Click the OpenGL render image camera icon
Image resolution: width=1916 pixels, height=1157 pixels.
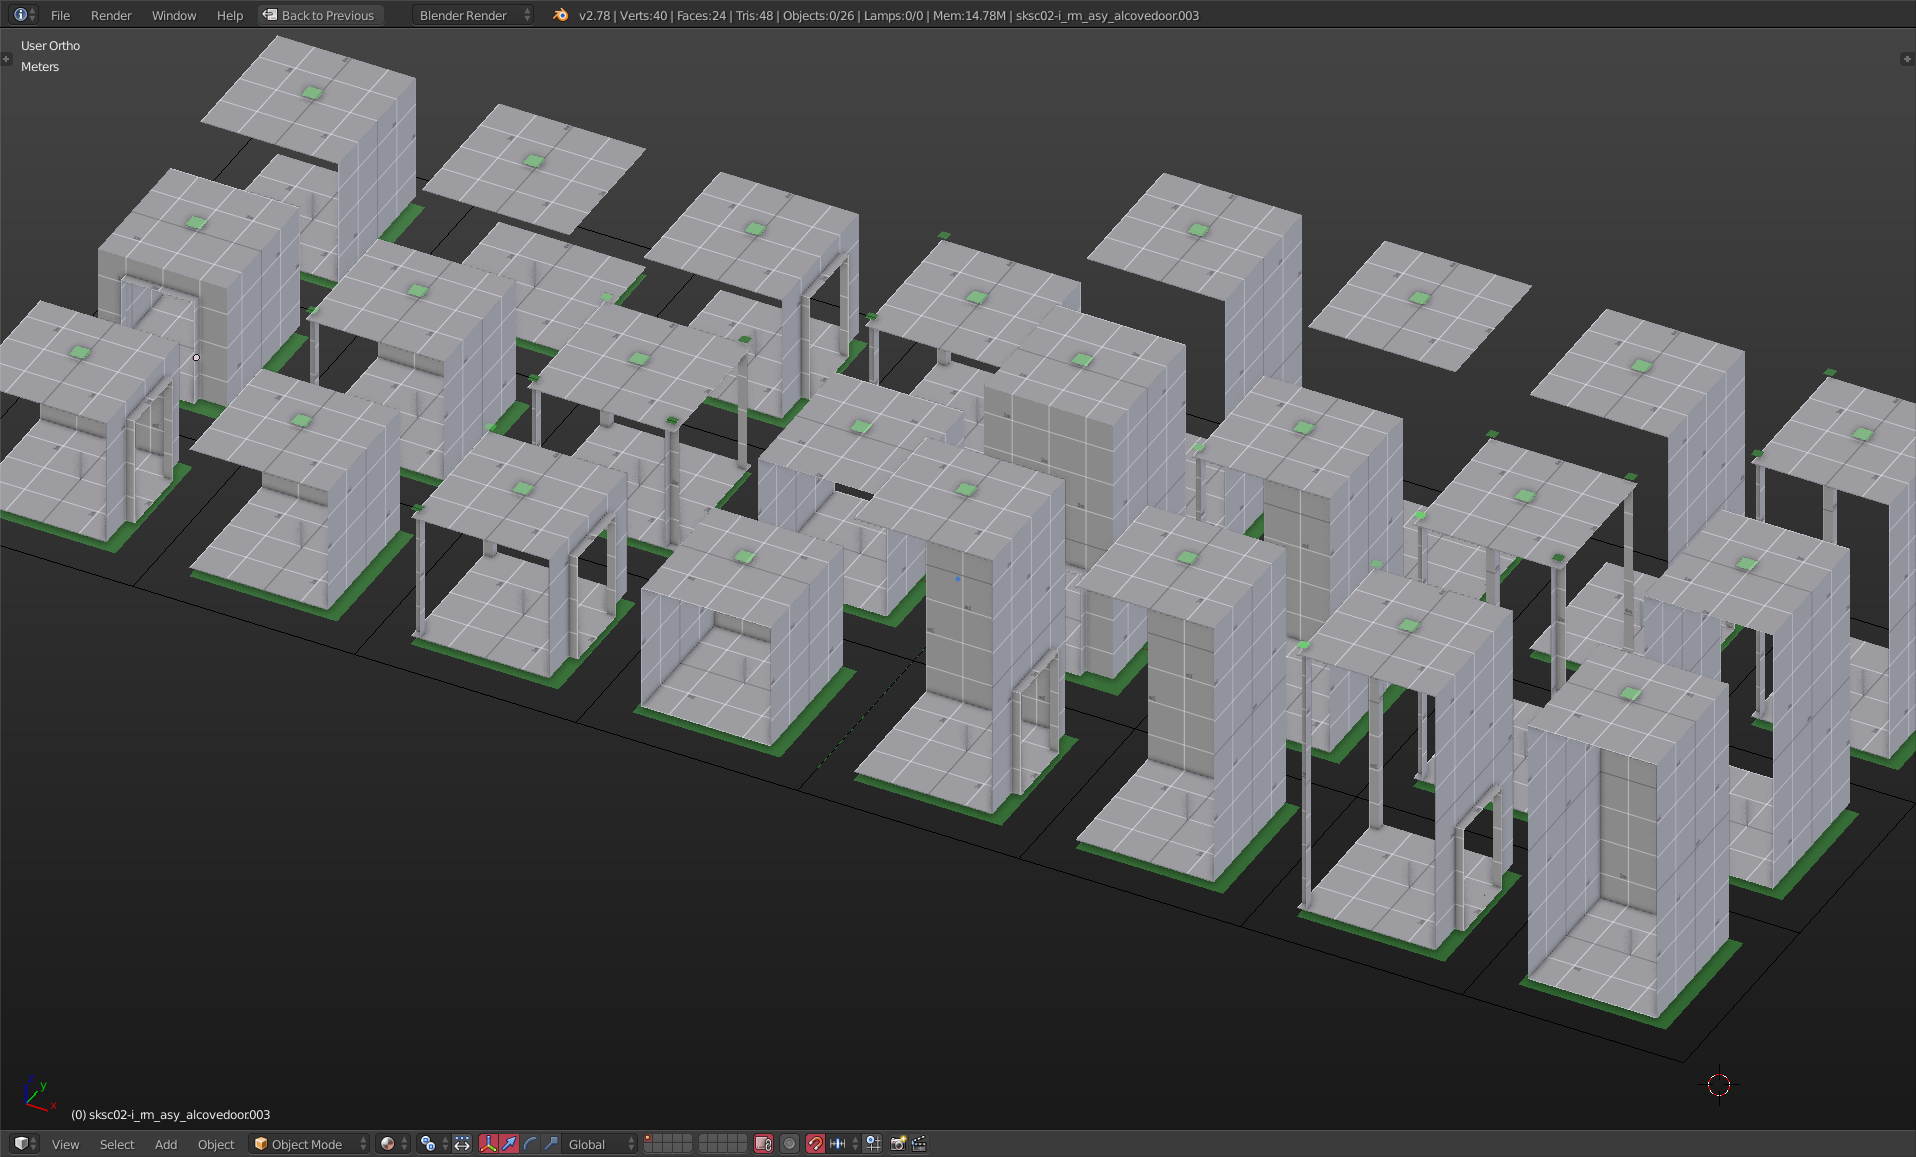898,1144
